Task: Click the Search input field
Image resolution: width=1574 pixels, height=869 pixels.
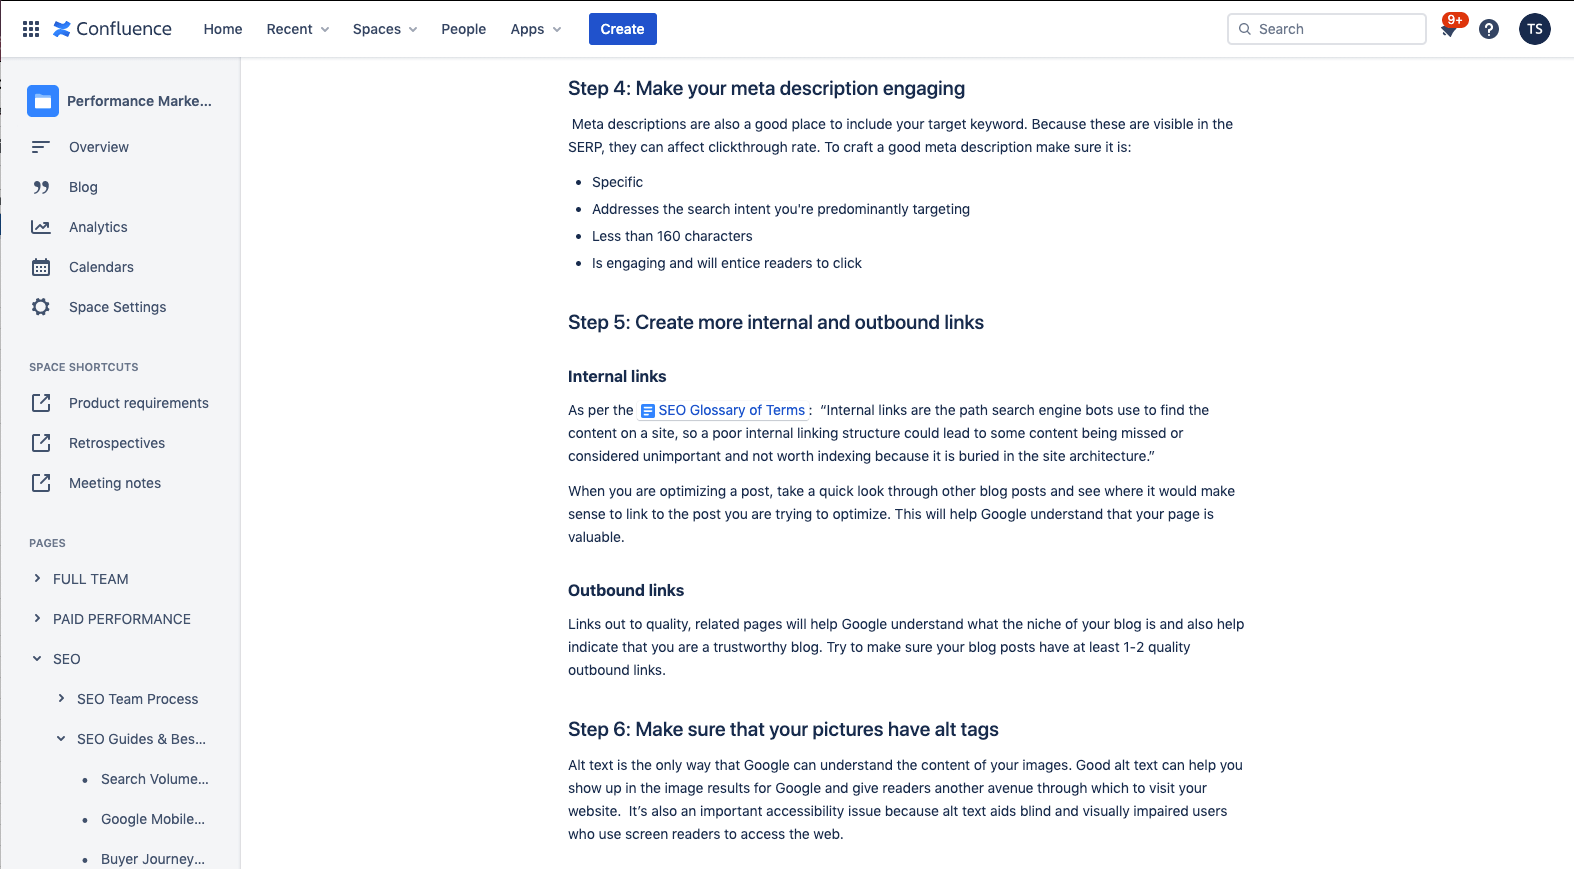Action: (x=1326, y=29)
